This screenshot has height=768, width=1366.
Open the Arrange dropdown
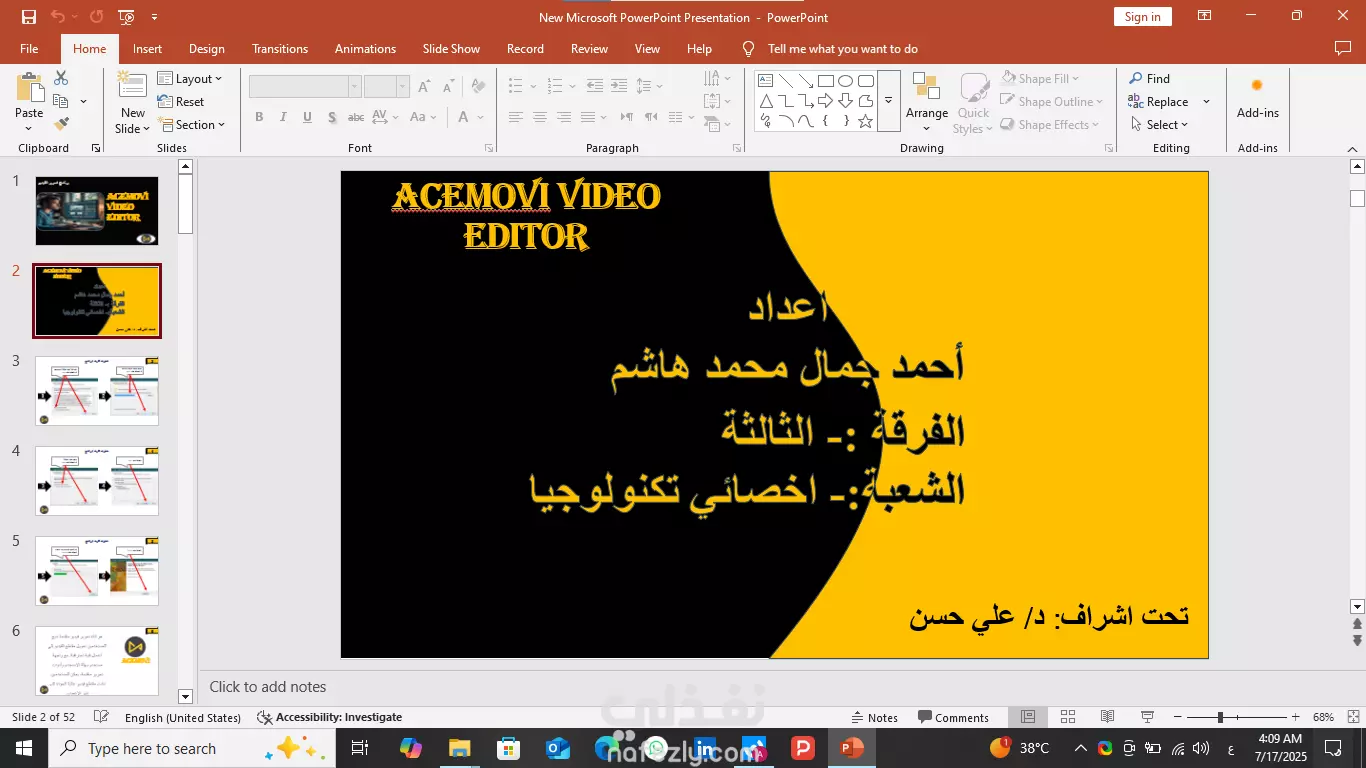point(927,102)
